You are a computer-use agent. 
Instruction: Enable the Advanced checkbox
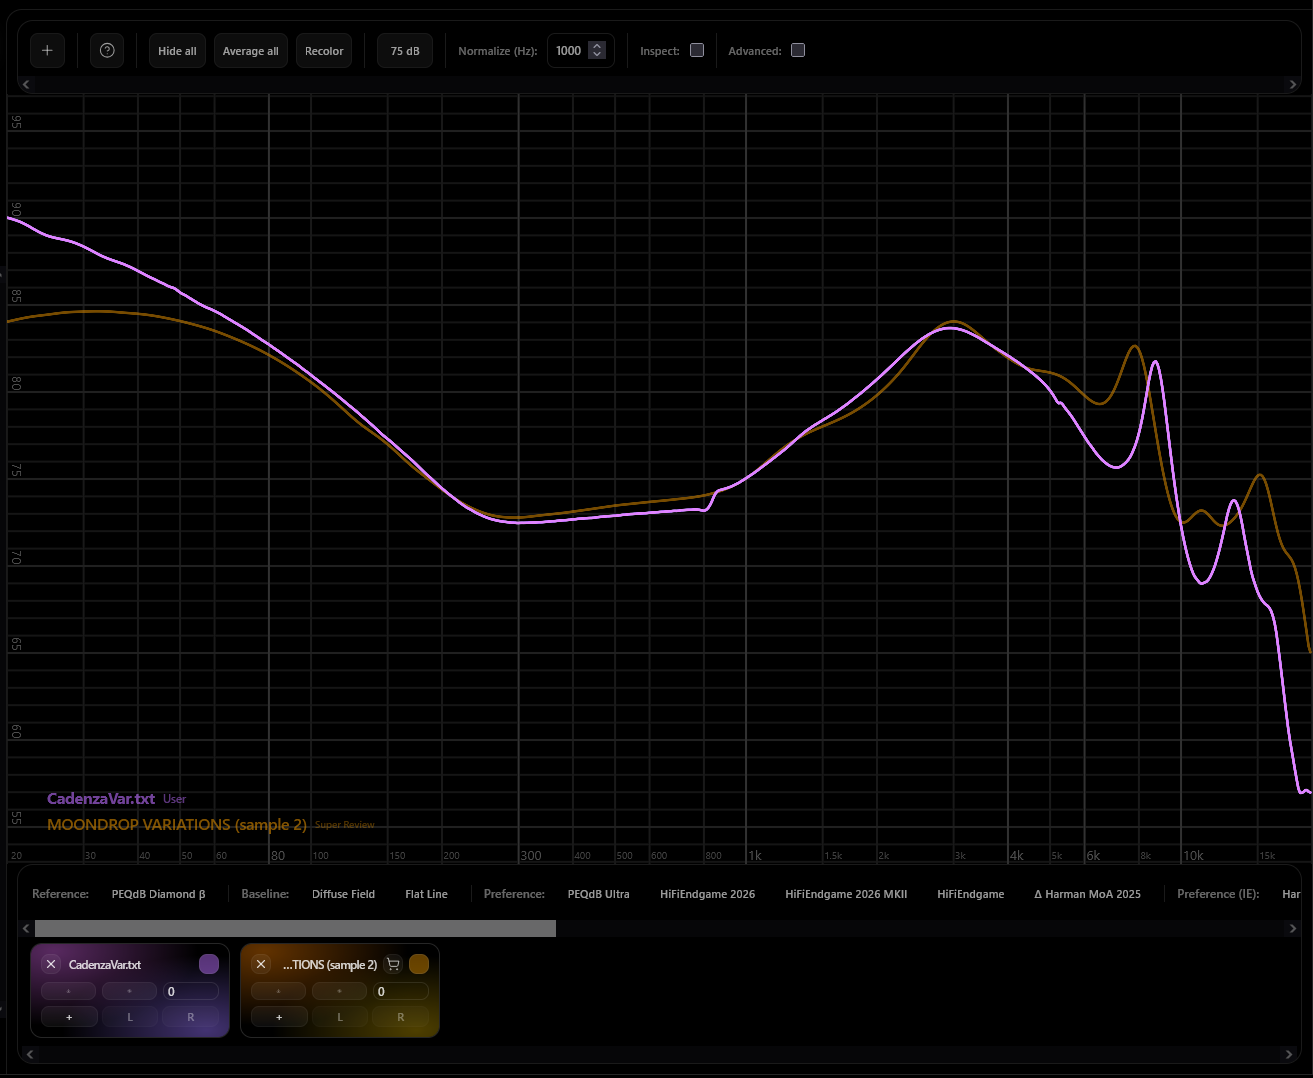(798, 50)
